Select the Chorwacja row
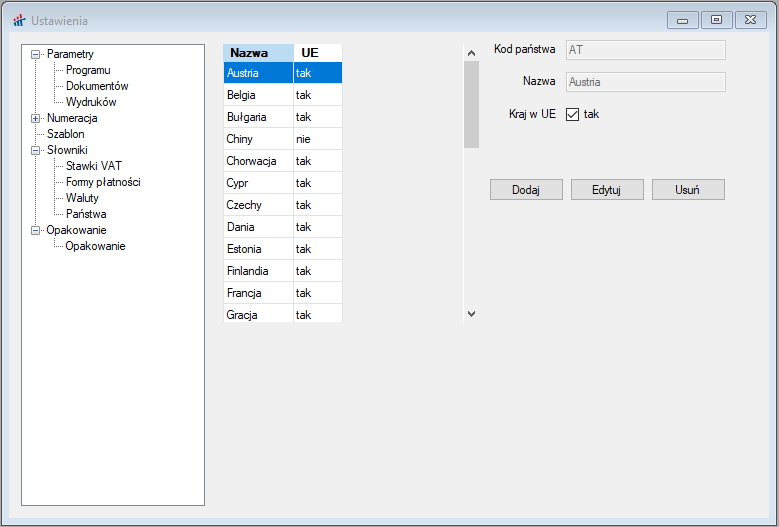The width and height of the screenshot is (779, 527). point(283,160)
